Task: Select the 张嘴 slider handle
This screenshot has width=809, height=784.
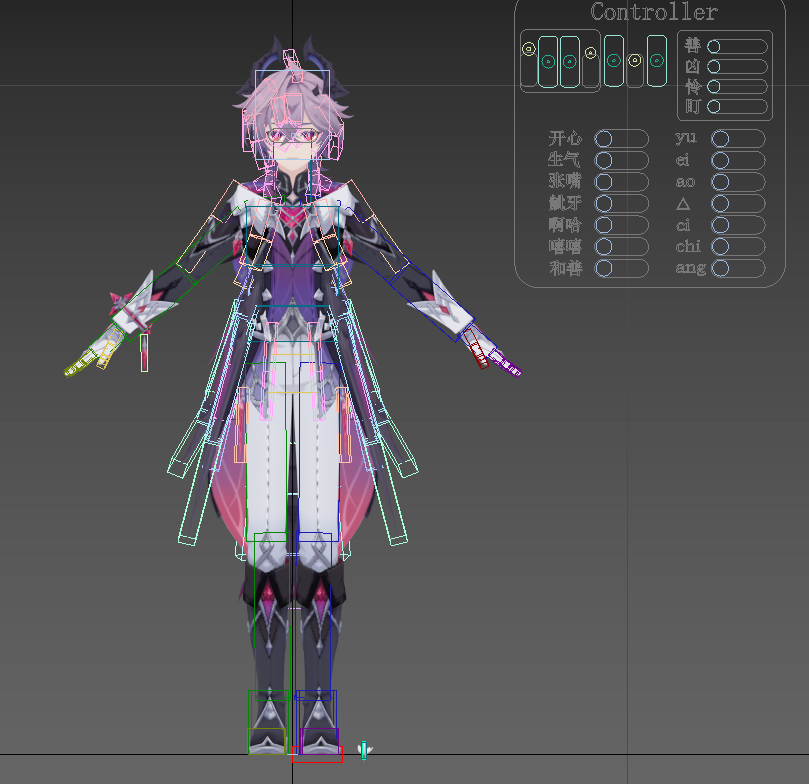Action: (x=603, y=182)
